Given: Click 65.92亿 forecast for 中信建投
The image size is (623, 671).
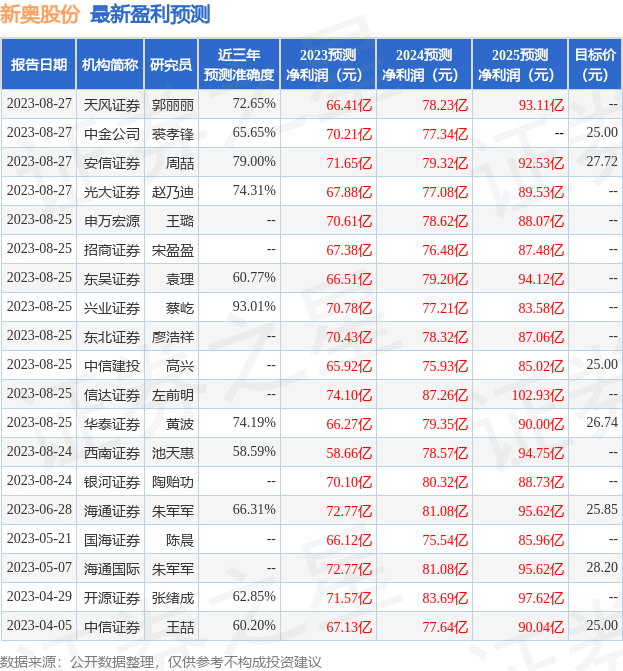Looking at the screenshot, I should click(x=349, y=366).
